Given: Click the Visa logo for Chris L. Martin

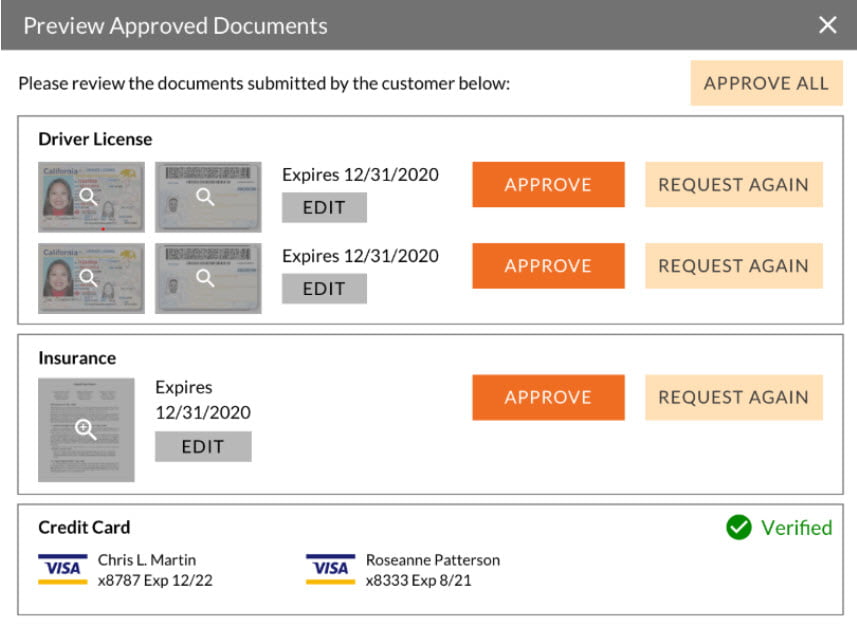Looking at the screenshot, I should pyautogui.click(x=63, y=569).
